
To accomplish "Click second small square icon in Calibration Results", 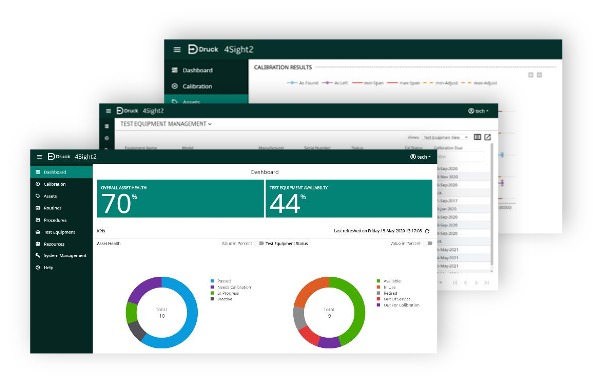I will point(539,75).
